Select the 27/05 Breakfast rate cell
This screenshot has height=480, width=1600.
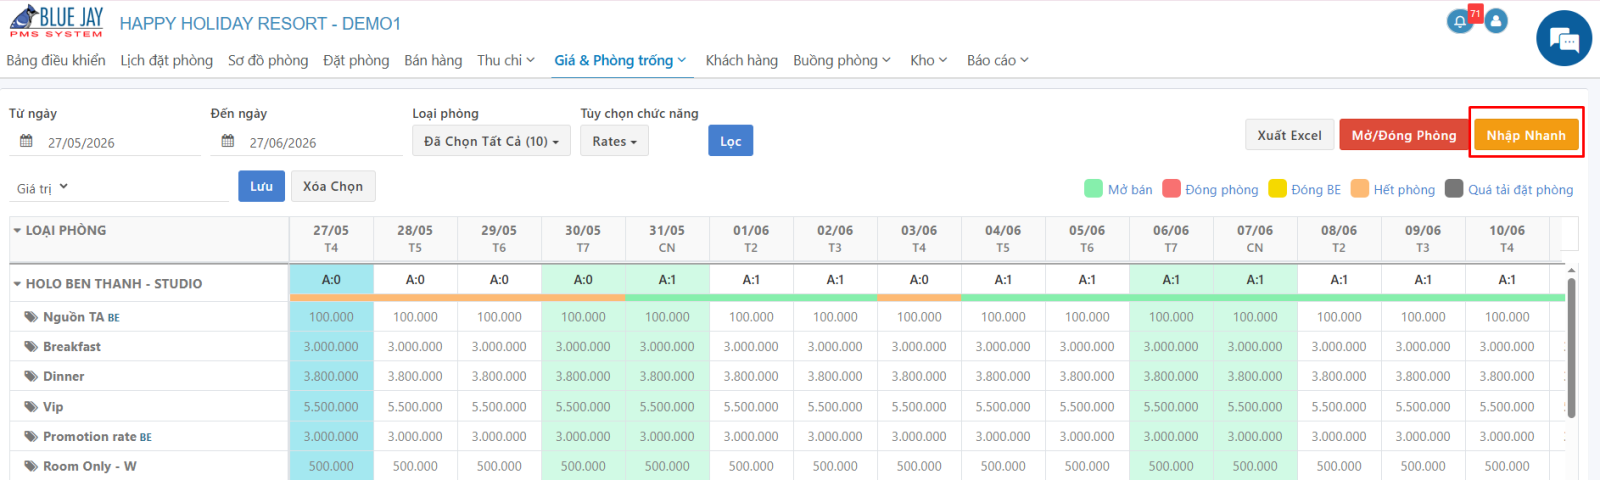click(x=331, y=347)
